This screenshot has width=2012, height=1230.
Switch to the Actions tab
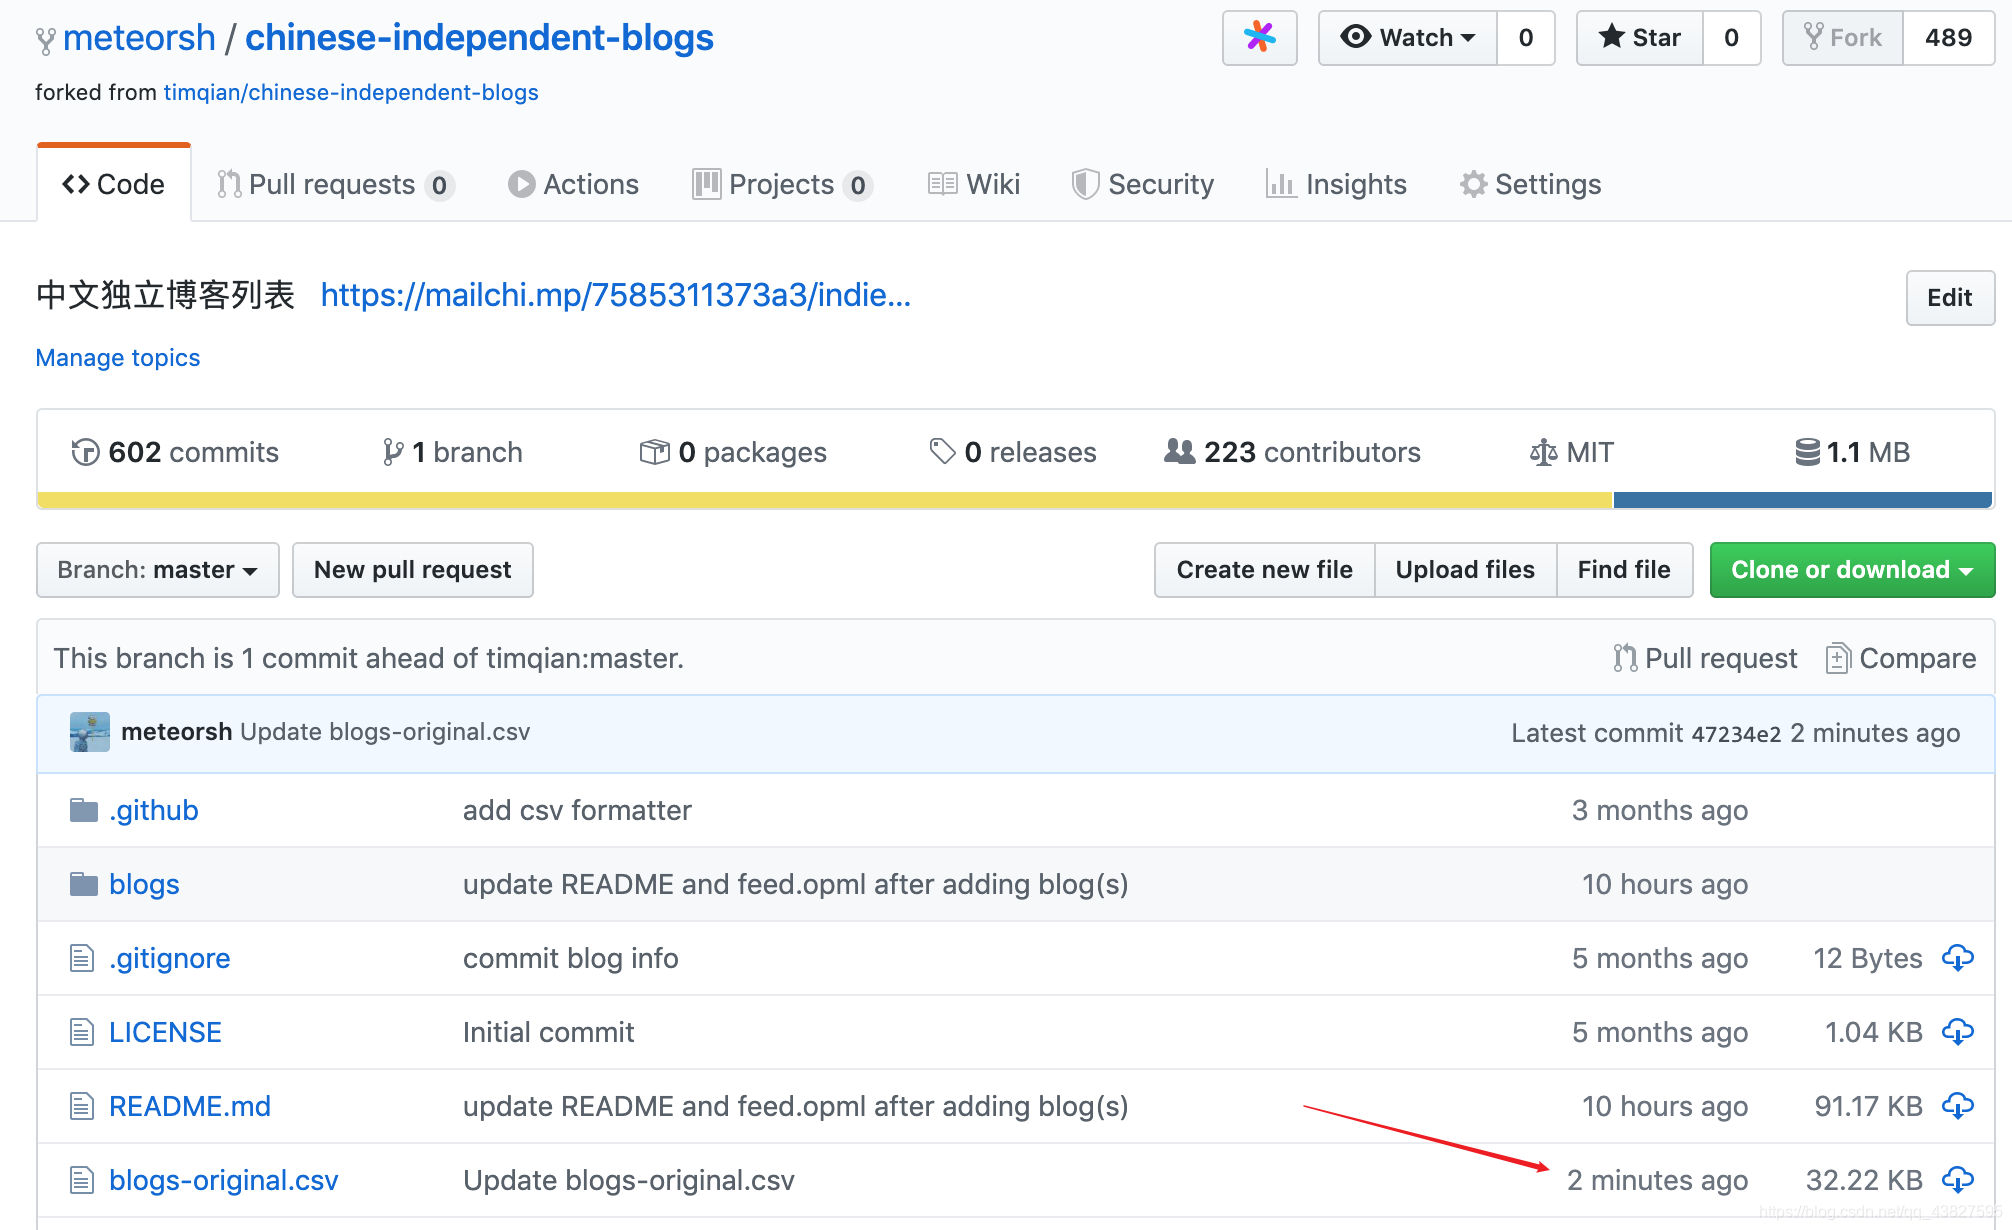(573, 184)
